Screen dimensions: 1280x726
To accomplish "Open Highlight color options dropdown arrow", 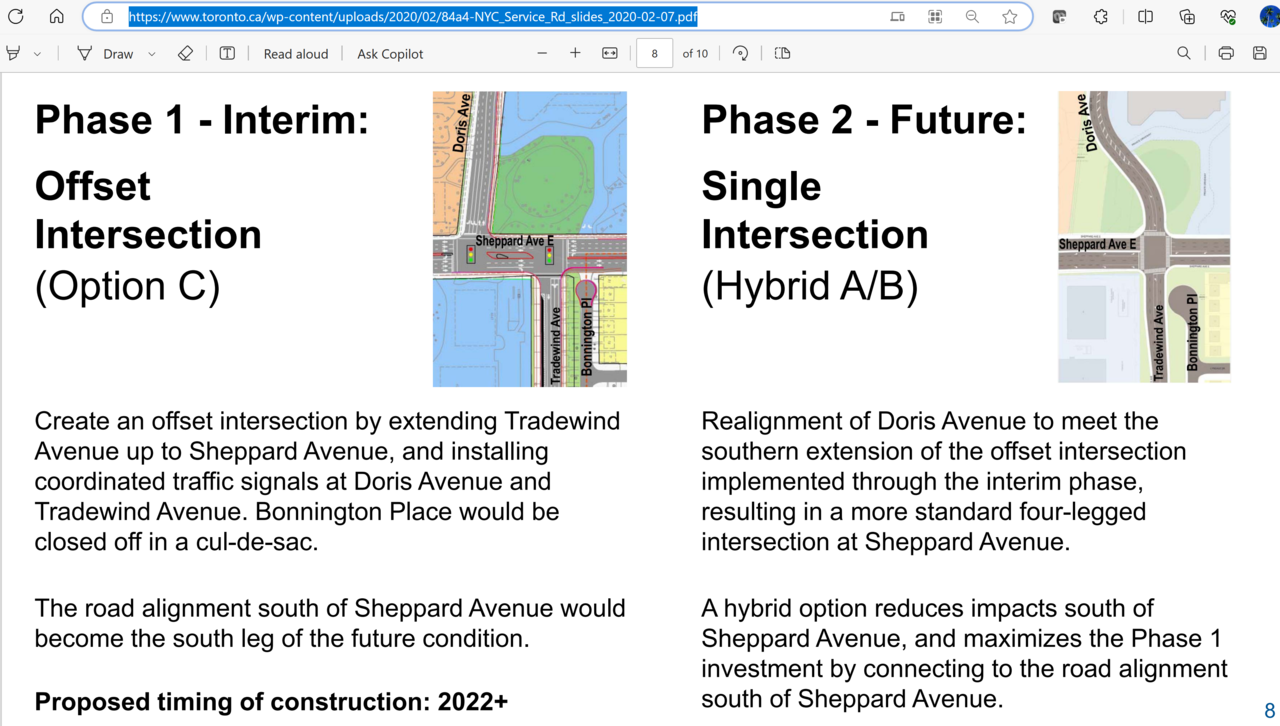I will click(x=37, y=54).
